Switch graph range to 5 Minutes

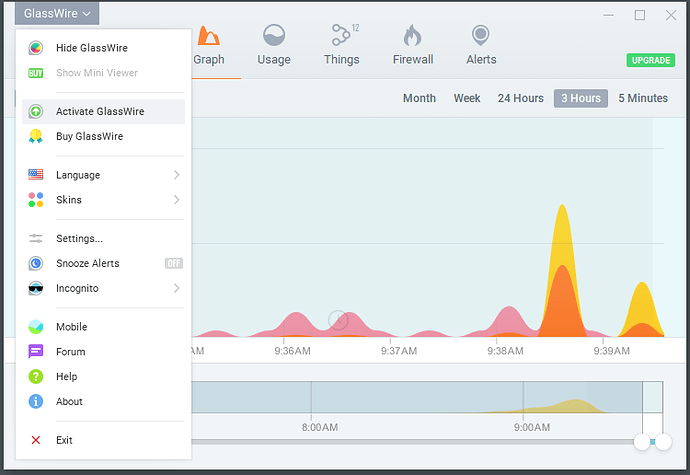[642, 98]
